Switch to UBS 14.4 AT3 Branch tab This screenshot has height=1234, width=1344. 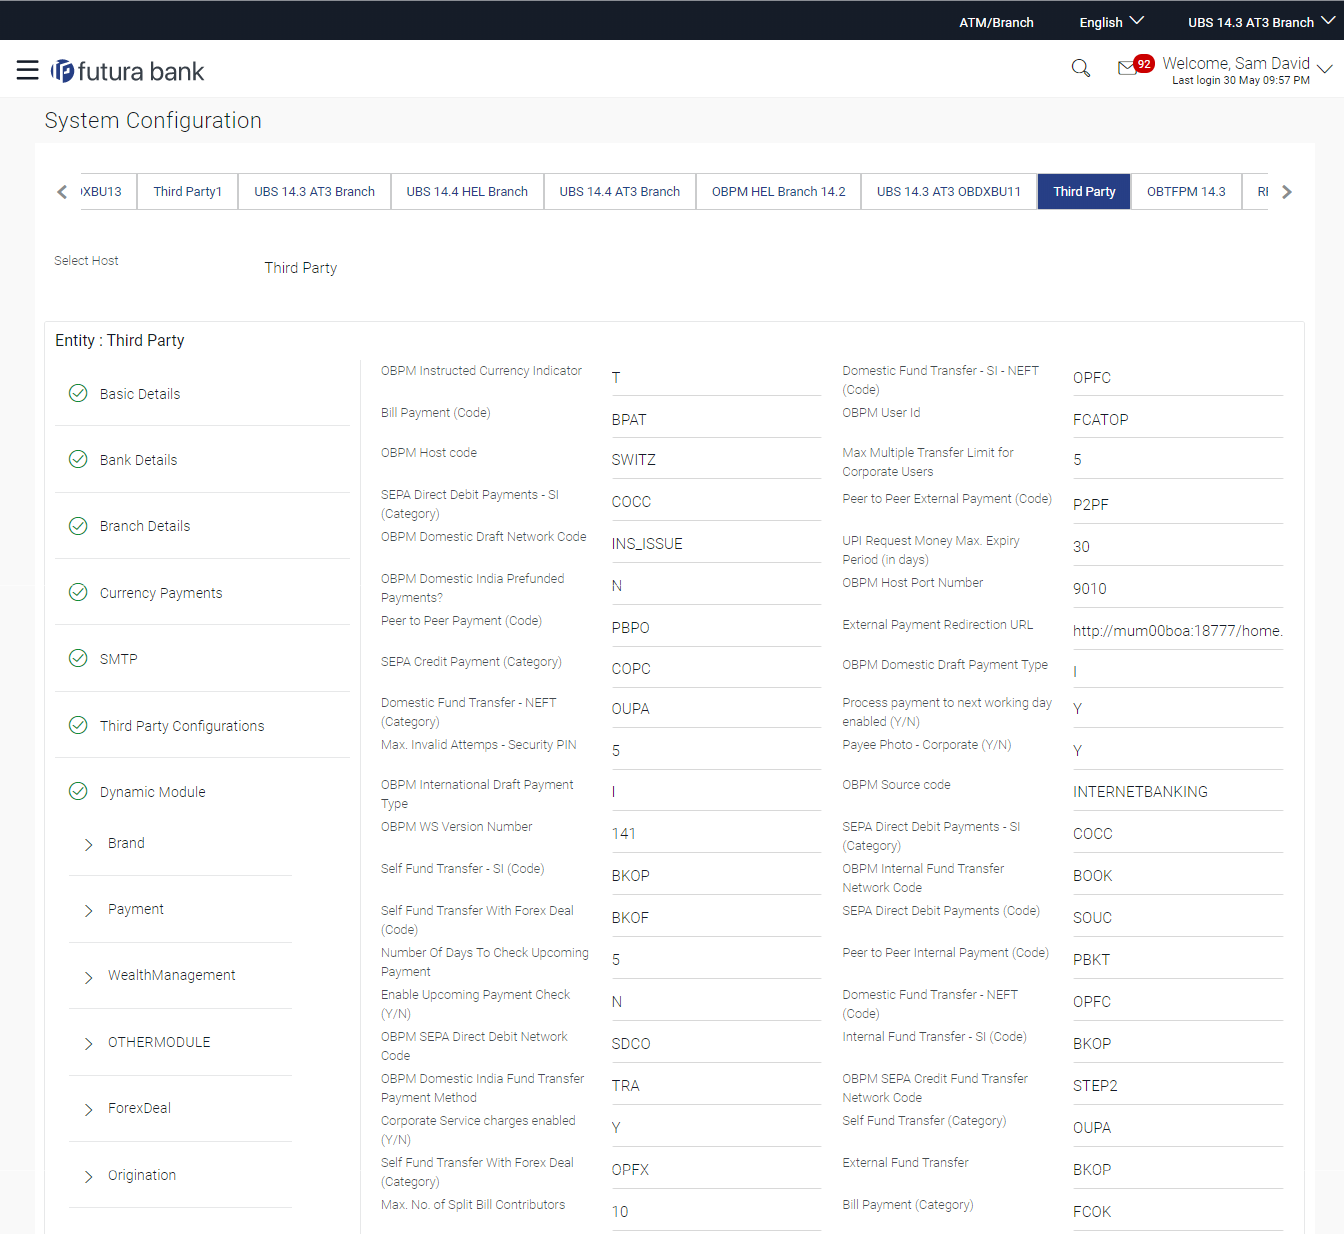(x=620, y=191)
